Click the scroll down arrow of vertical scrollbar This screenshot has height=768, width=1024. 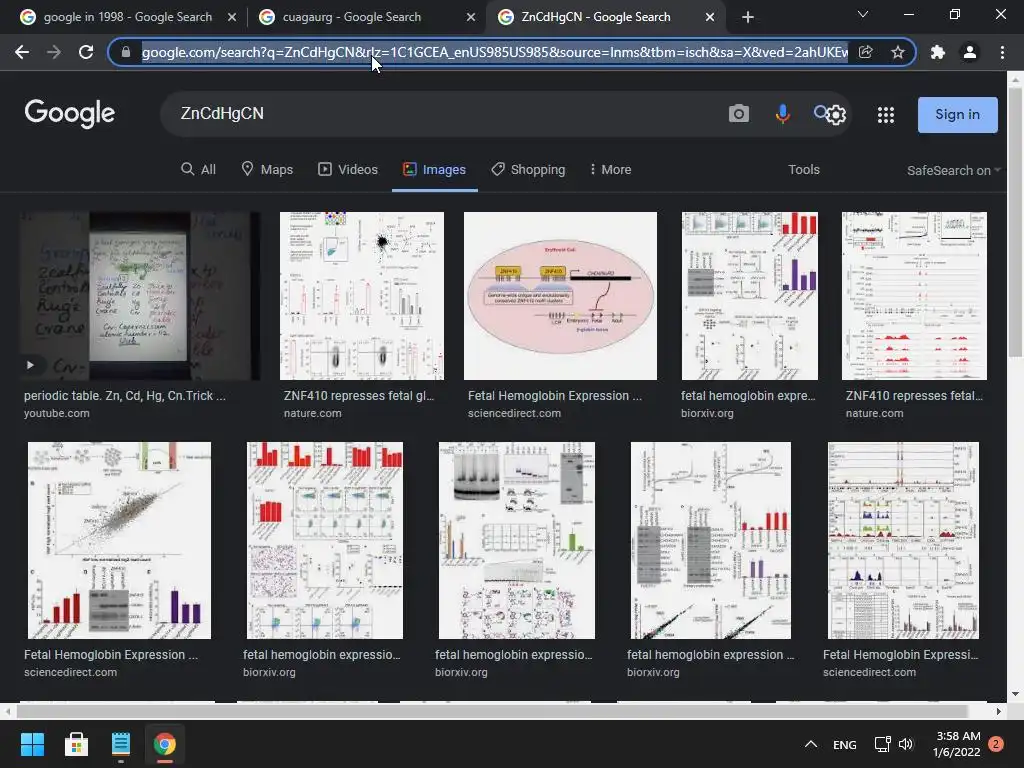pos(1015,694)
